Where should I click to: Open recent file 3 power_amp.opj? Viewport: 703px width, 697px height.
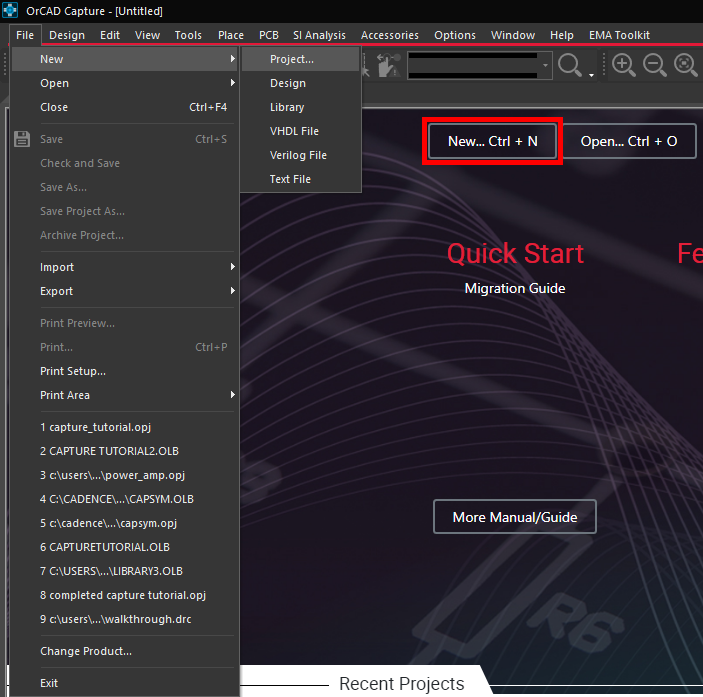click(x=124, y=475)
